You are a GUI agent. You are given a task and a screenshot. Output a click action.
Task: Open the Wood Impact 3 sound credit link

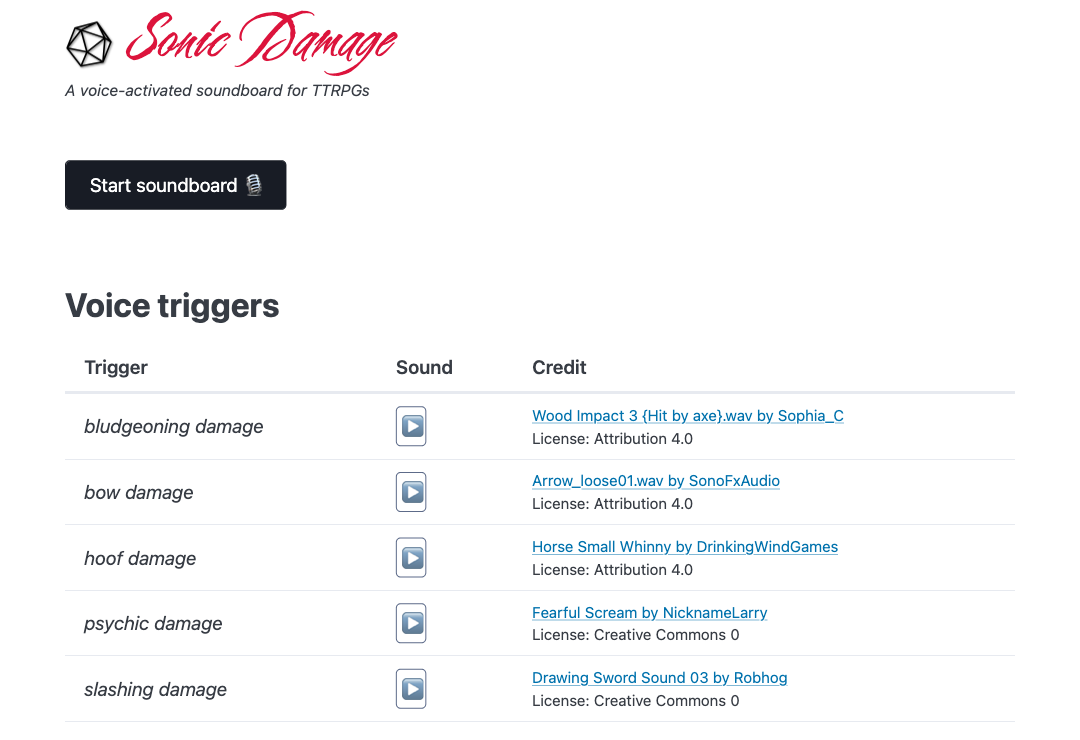687,415
